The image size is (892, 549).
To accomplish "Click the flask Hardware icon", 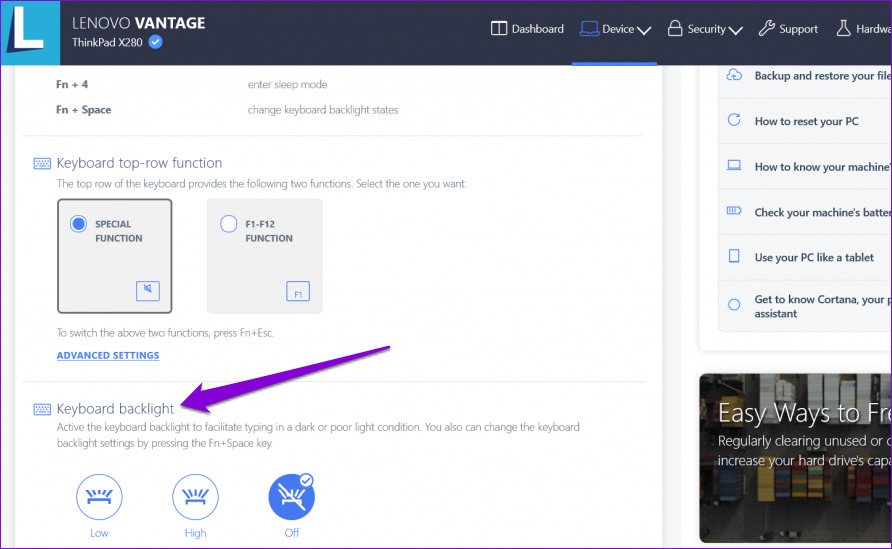I will 843,28.
